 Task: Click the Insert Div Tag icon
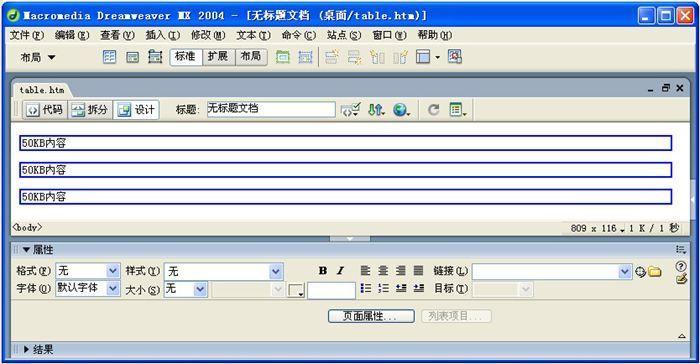(133, 57)
